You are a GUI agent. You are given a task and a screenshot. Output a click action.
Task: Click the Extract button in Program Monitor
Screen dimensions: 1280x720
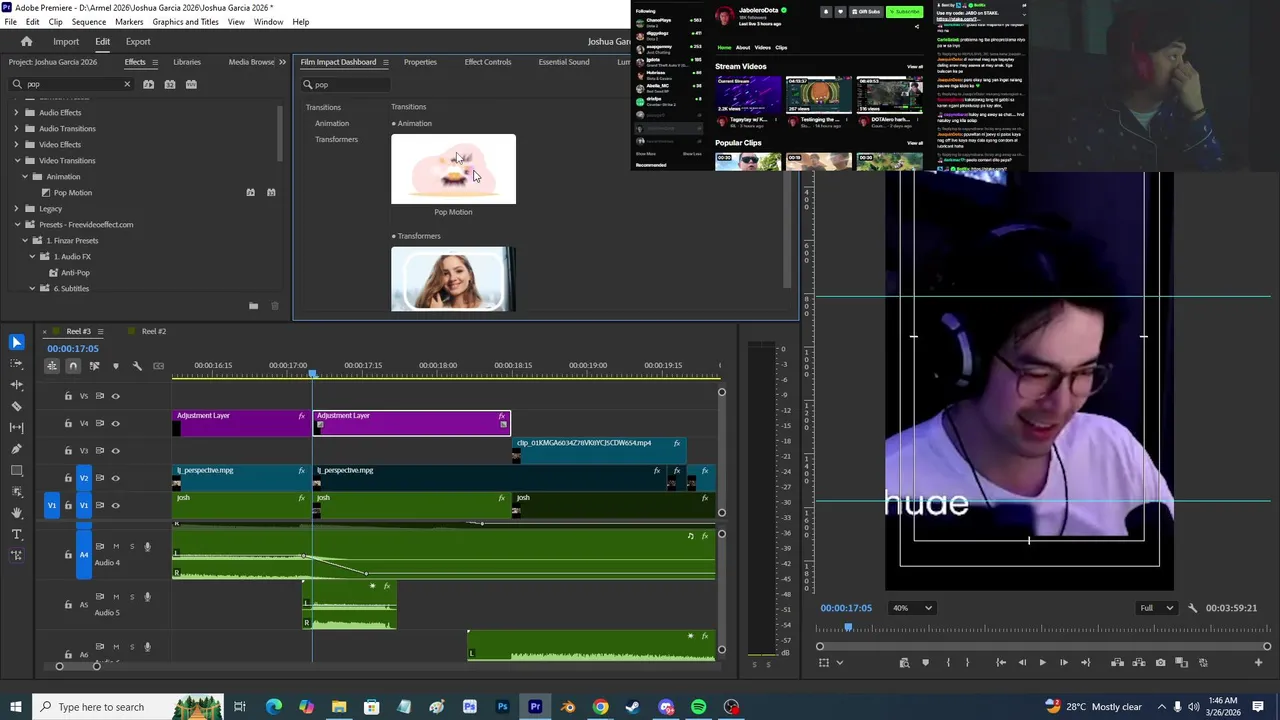pyautogui.click(x=1139, y=662)
